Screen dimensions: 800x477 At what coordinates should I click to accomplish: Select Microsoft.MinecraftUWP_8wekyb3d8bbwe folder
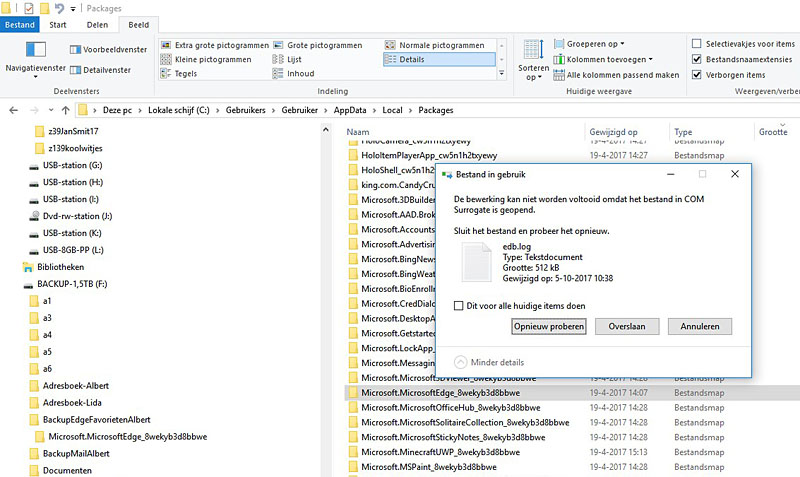(440, 452)
